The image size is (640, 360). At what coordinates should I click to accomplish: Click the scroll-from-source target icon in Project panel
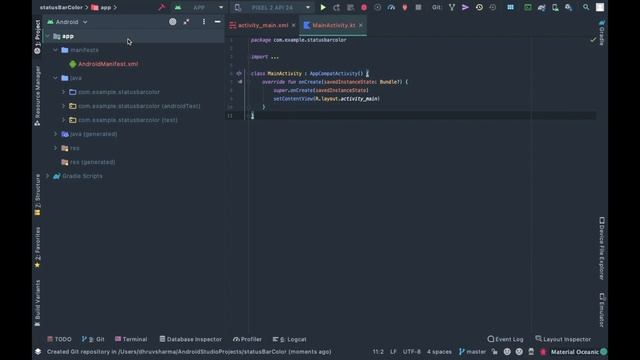pos(173,22)
